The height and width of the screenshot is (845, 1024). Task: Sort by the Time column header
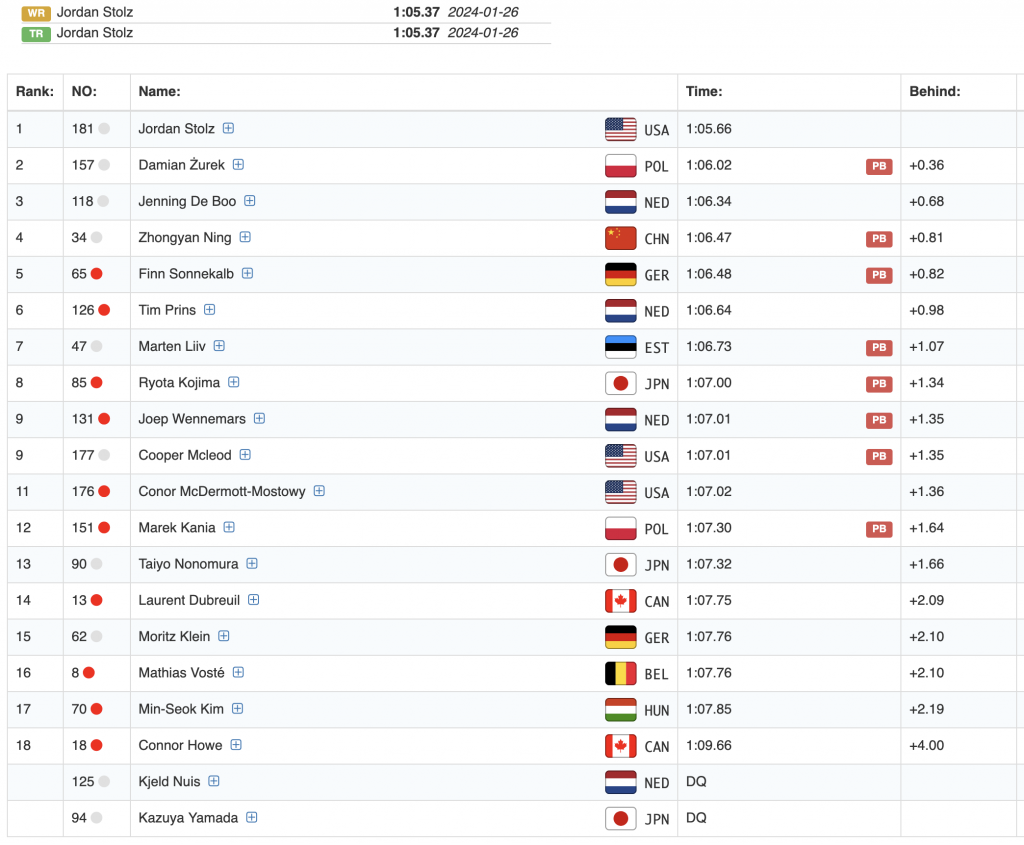pos(704,91)
